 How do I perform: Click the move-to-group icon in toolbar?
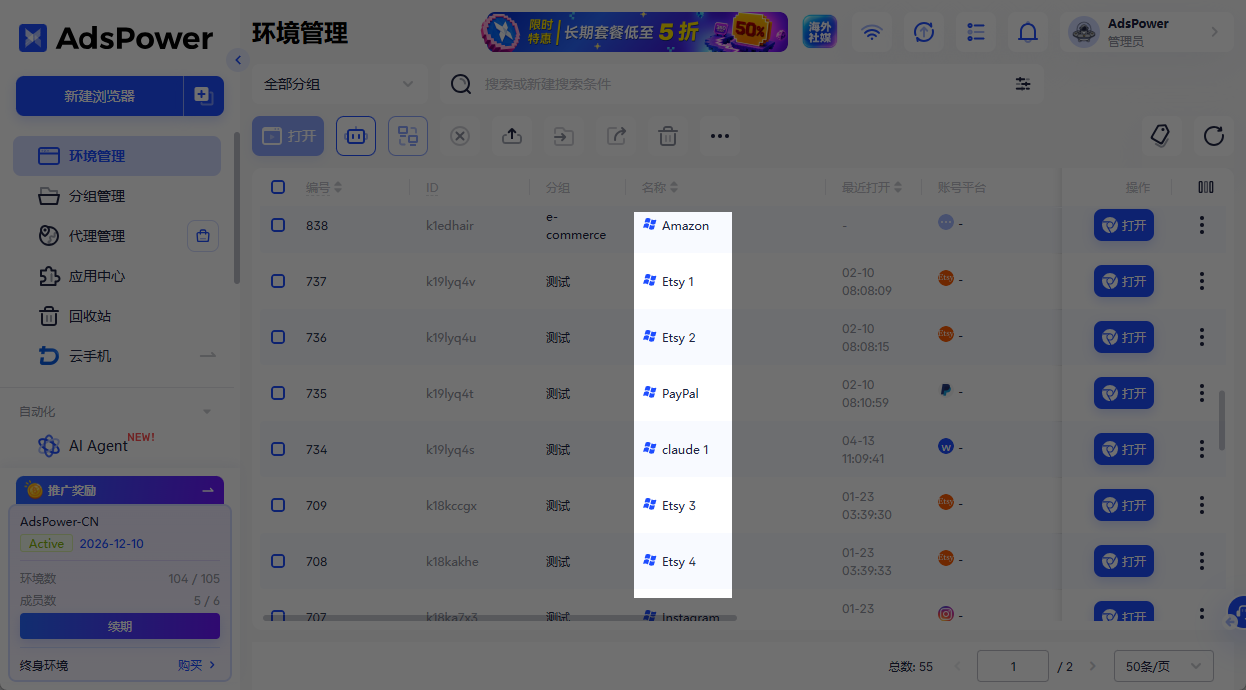[564, 136]
